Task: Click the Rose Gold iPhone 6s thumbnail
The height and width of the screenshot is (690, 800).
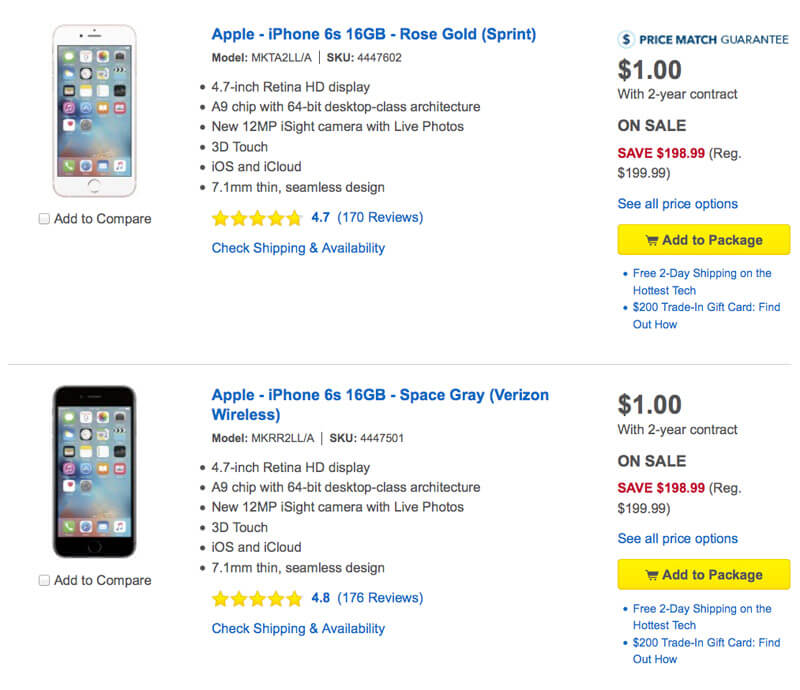Action: (x=94, y=111)
